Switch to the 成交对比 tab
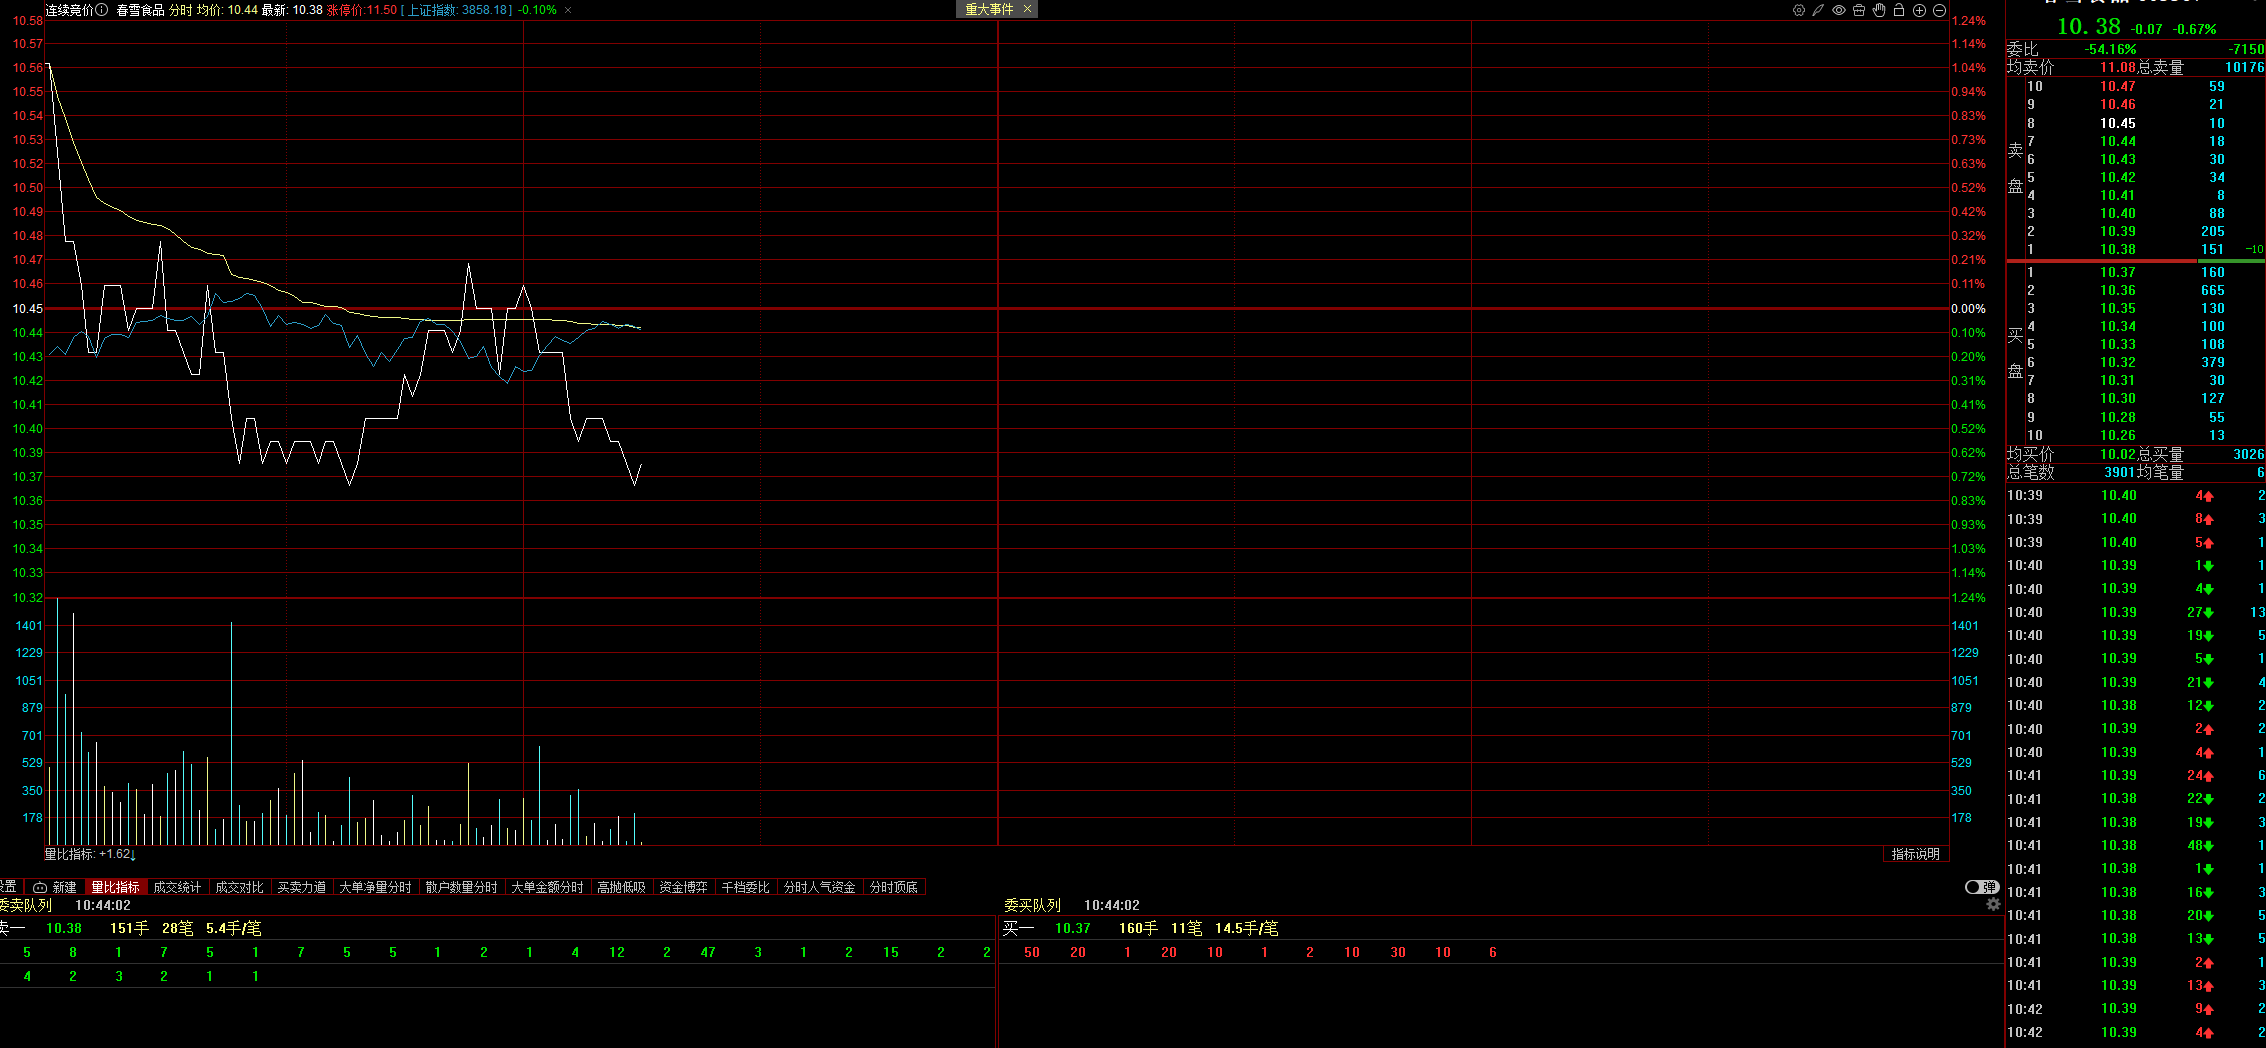2266x1048 pixels. coord(239,887)
